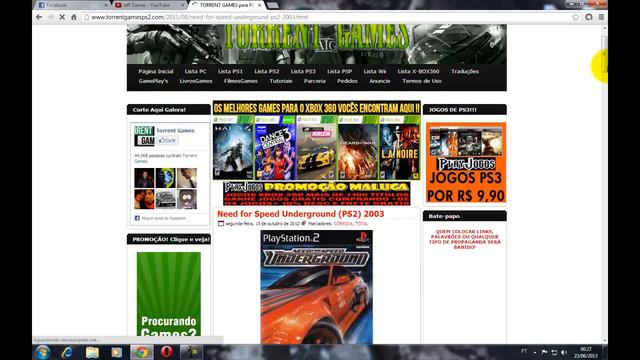This screenshot has width=640, height=360.
Task: Bookmark this page with the star icon
Action: tap(576, 17)
